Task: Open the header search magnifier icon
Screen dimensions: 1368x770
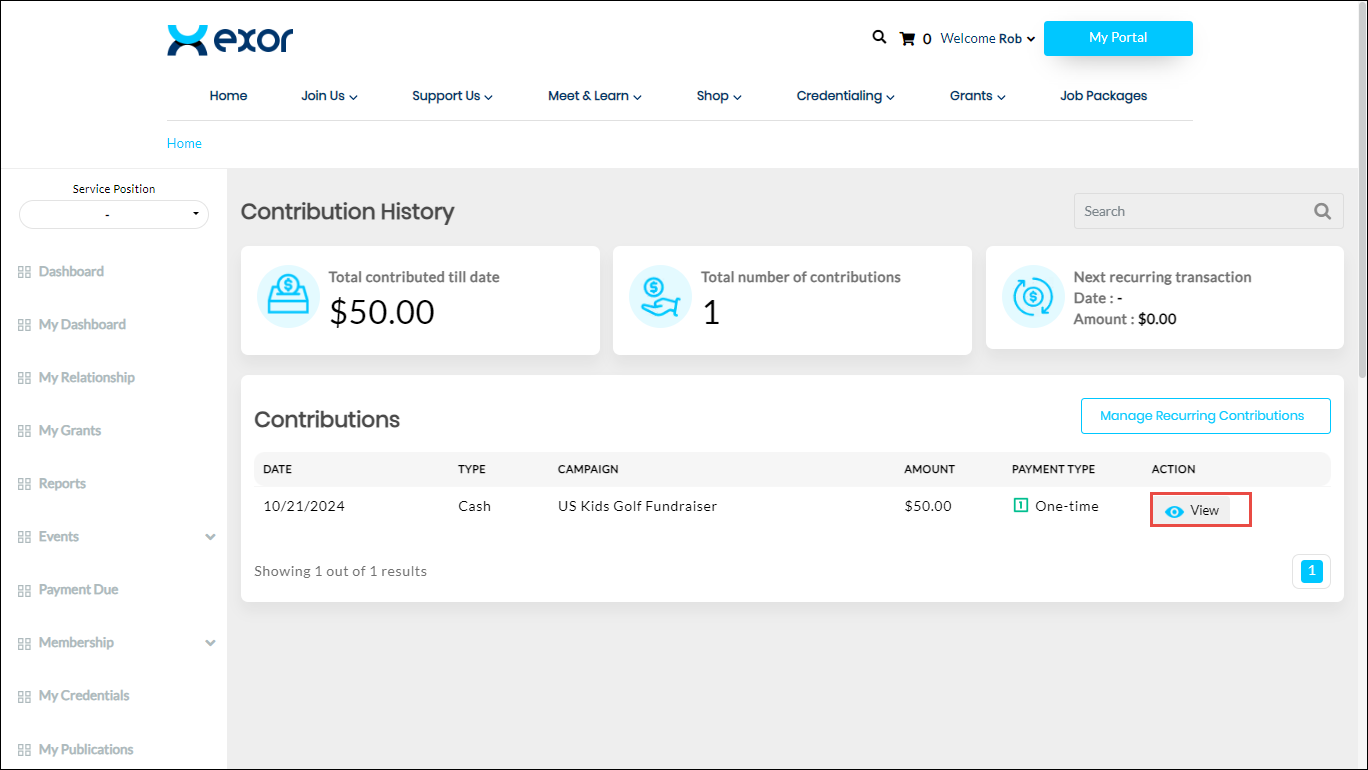Action: (x=879, y=37)
